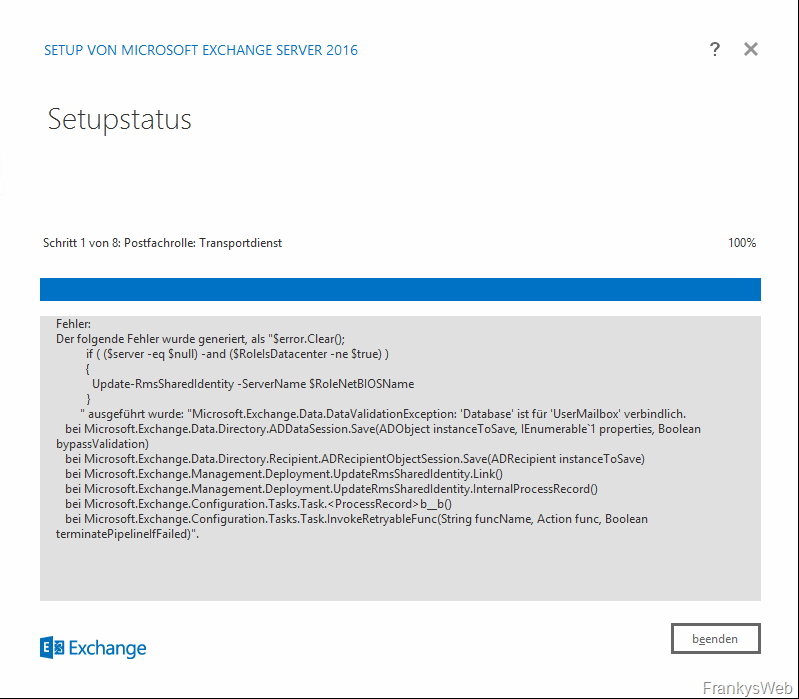This screenshot has width=799, height=699.
Task: Click the Exchange wordmark next to the logo
Action: (x=107, y=648)
